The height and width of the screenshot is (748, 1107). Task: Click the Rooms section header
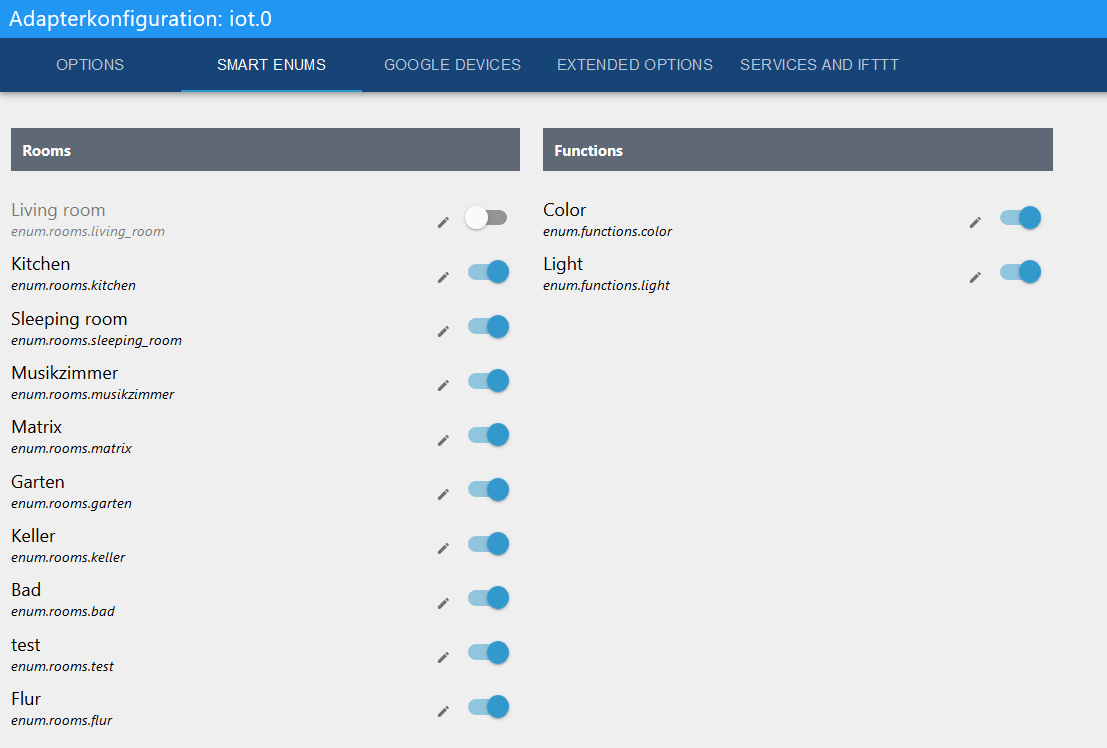pos(265,150)
